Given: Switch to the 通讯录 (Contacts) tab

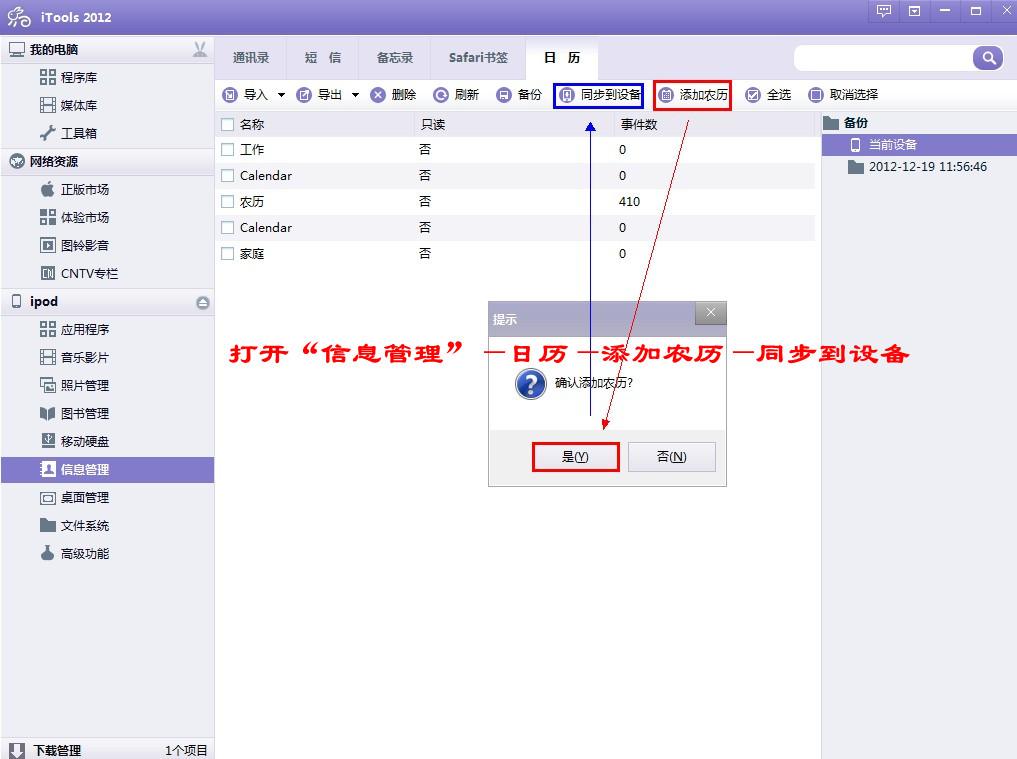Looking at the screenshot, I should coord(251,57).
